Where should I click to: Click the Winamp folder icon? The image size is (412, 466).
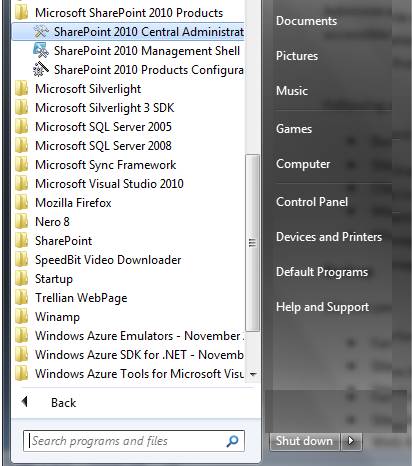[22, 316]
